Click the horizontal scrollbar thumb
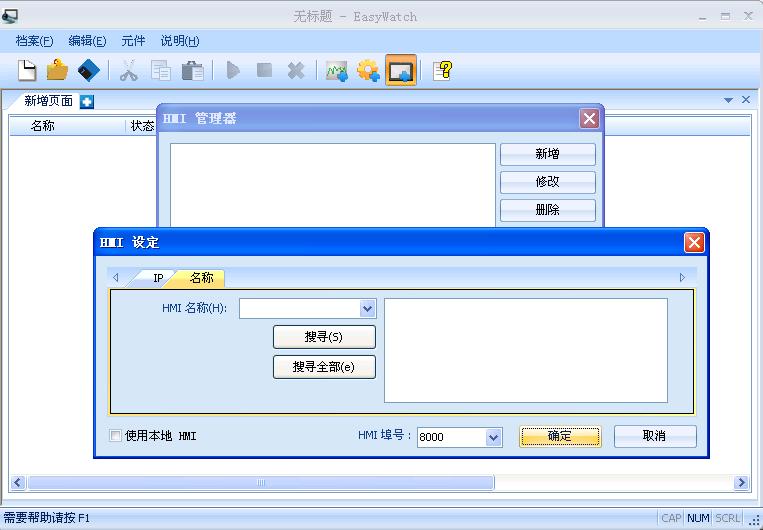 point(261,483)
